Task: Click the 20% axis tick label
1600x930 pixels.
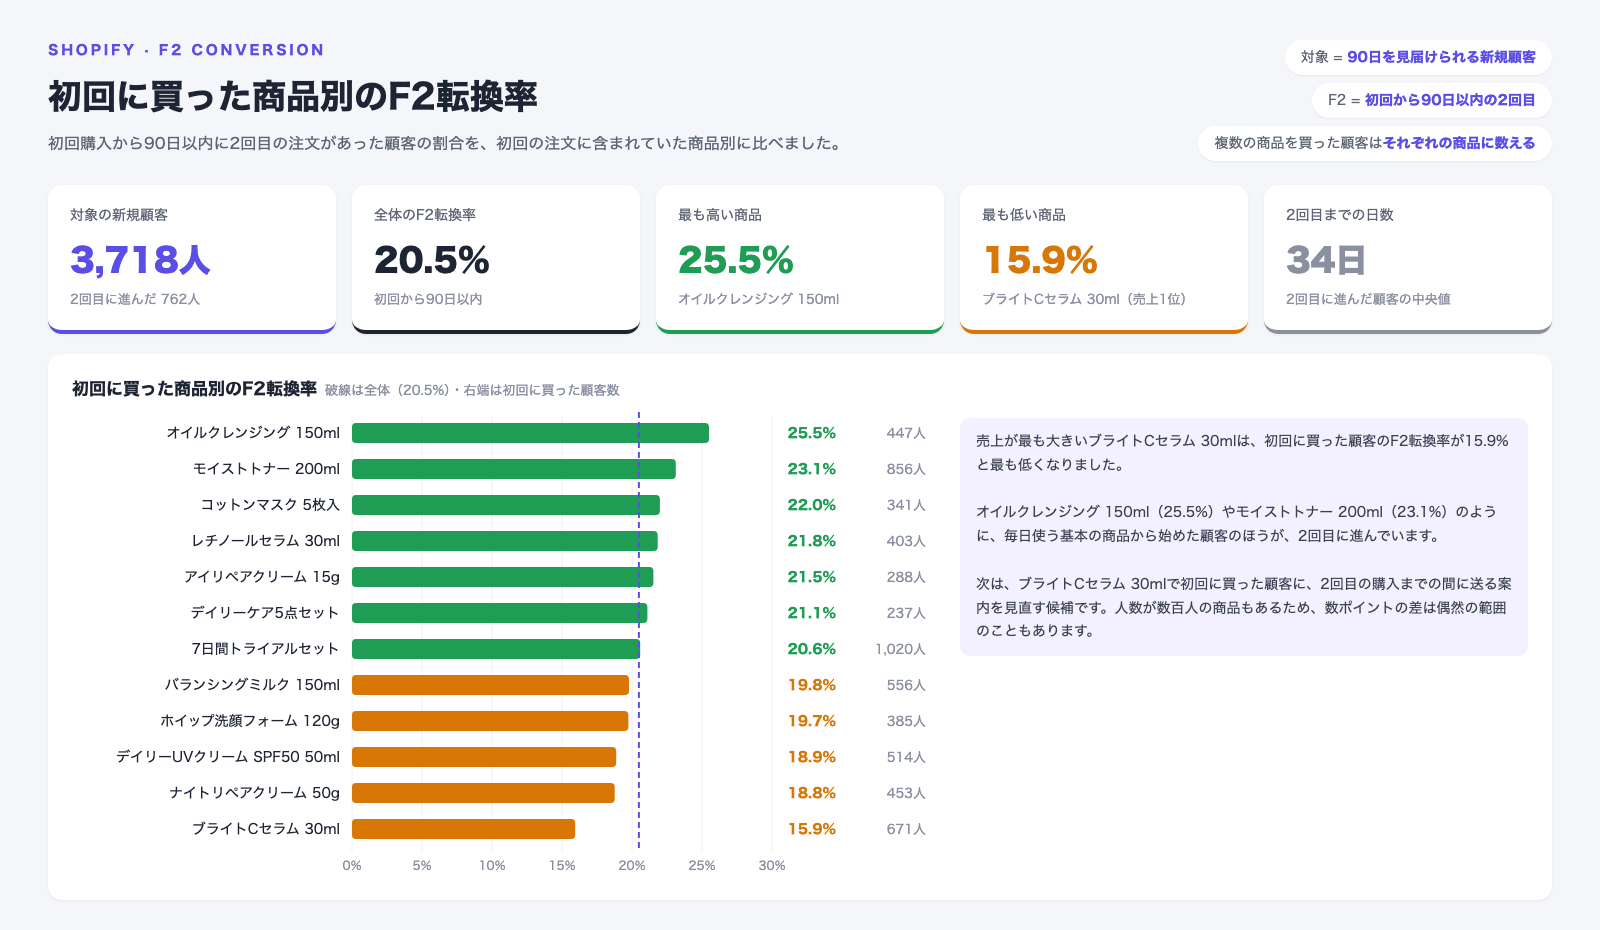Action: pyautogui.click(x=632, y=866)
